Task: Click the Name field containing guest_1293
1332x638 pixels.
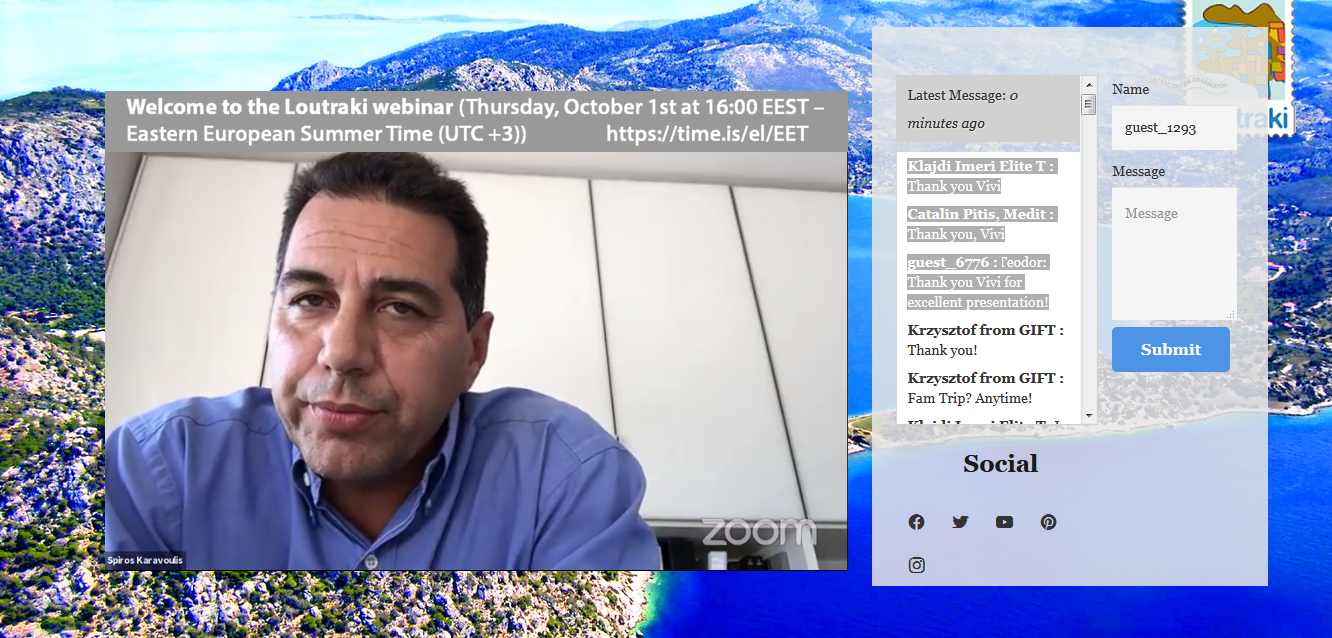Action: tap(1174, 128)
